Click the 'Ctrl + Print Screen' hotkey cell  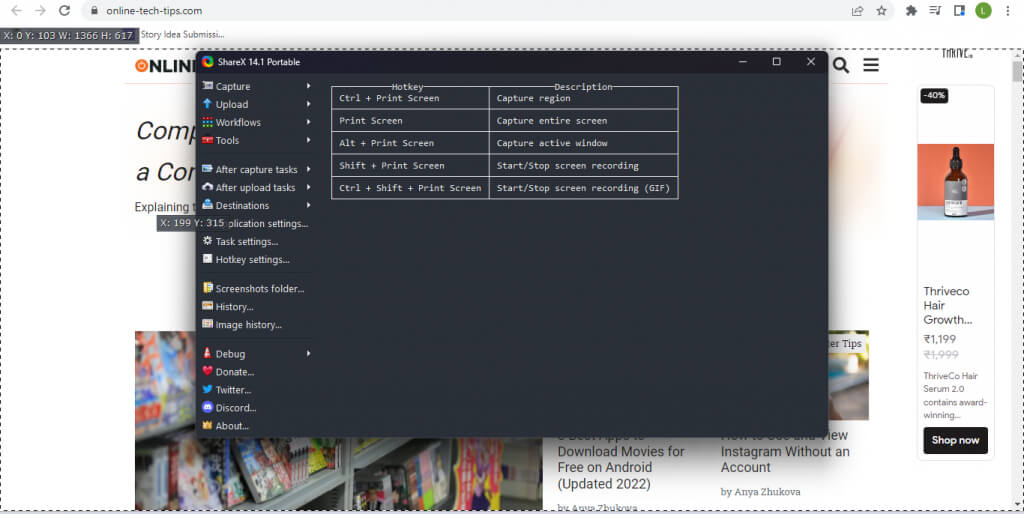410,98
